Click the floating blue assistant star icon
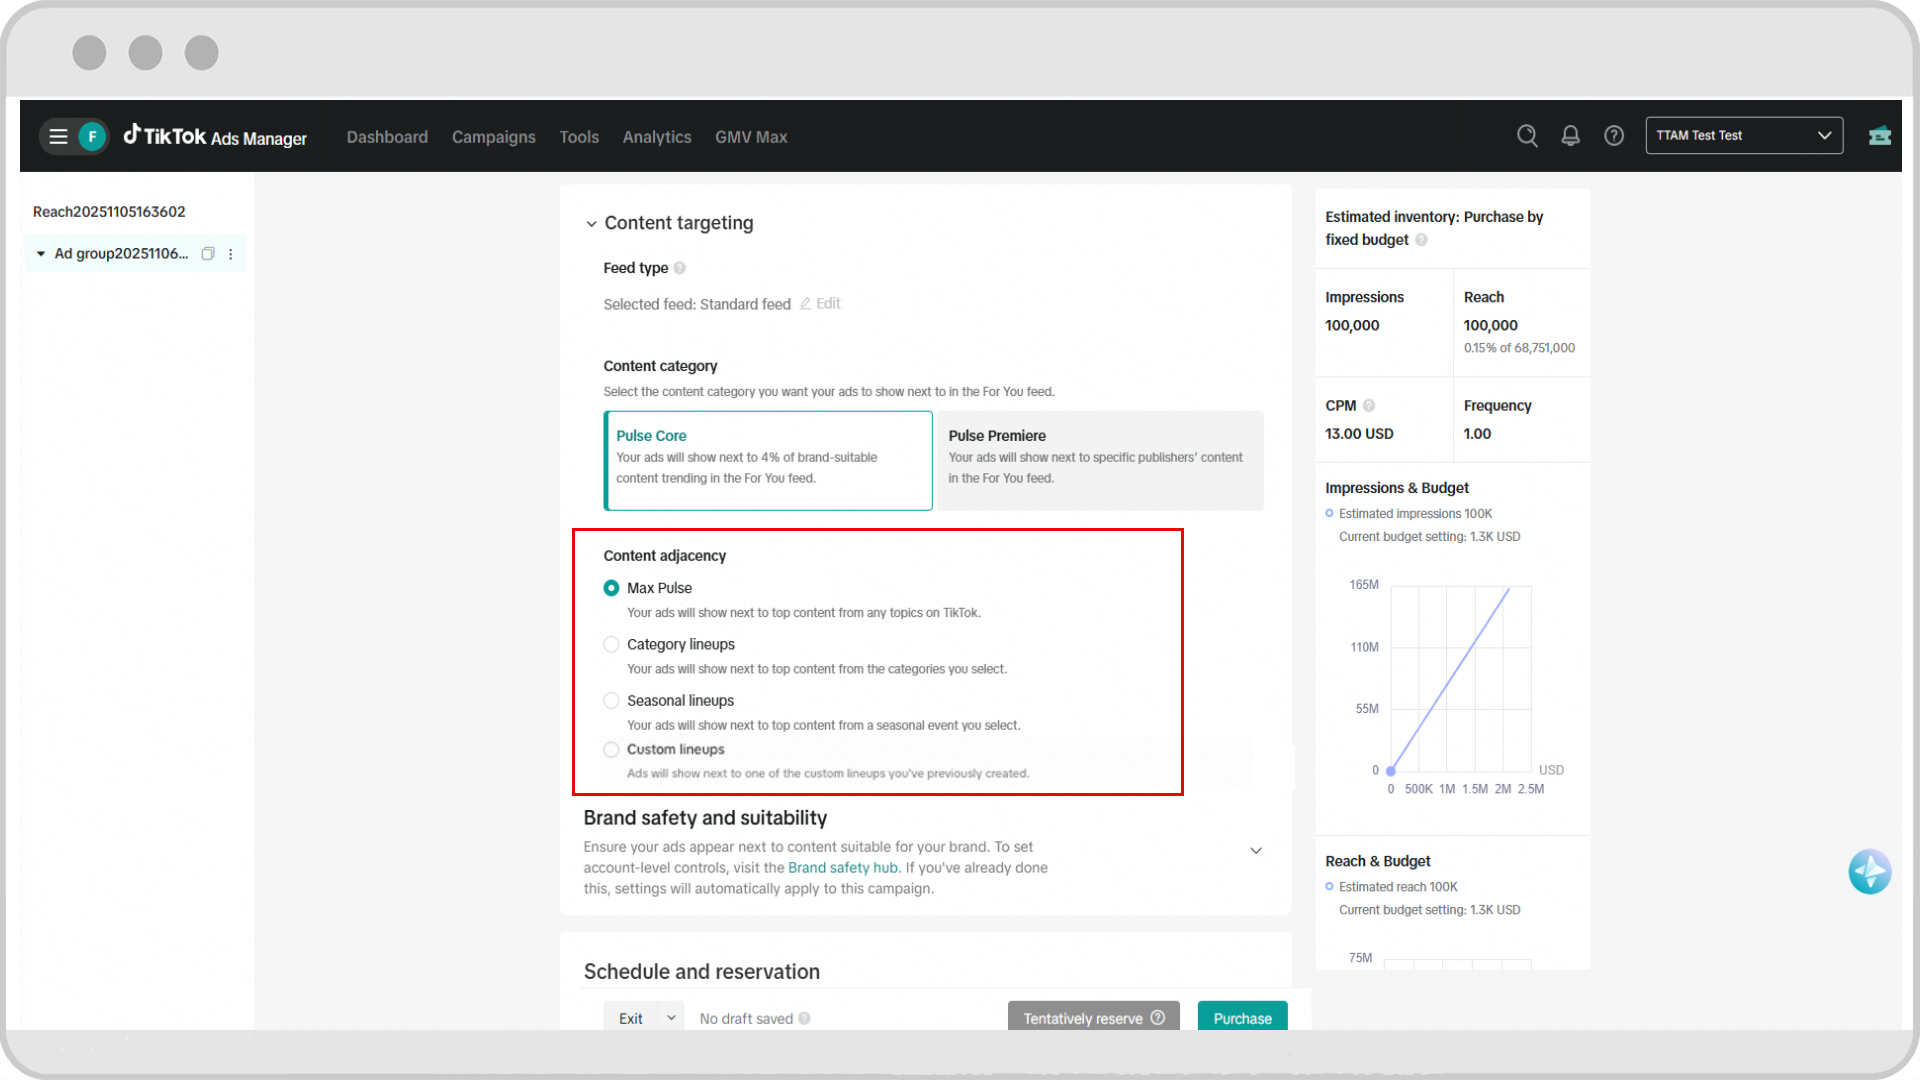Screen dimensions: 1920x1080 [x=1869, y=872]
